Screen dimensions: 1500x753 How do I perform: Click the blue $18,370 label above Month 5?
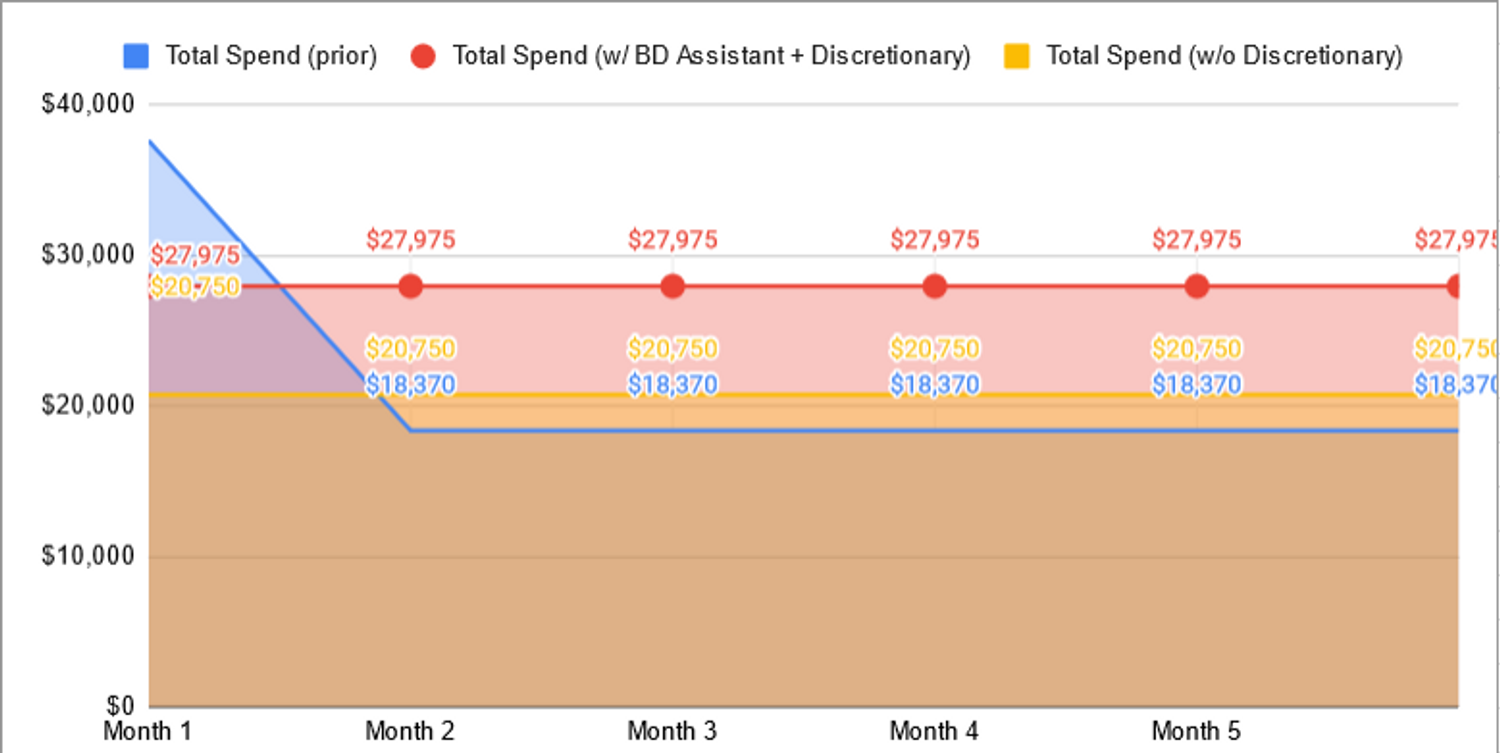click(1197, 384)
